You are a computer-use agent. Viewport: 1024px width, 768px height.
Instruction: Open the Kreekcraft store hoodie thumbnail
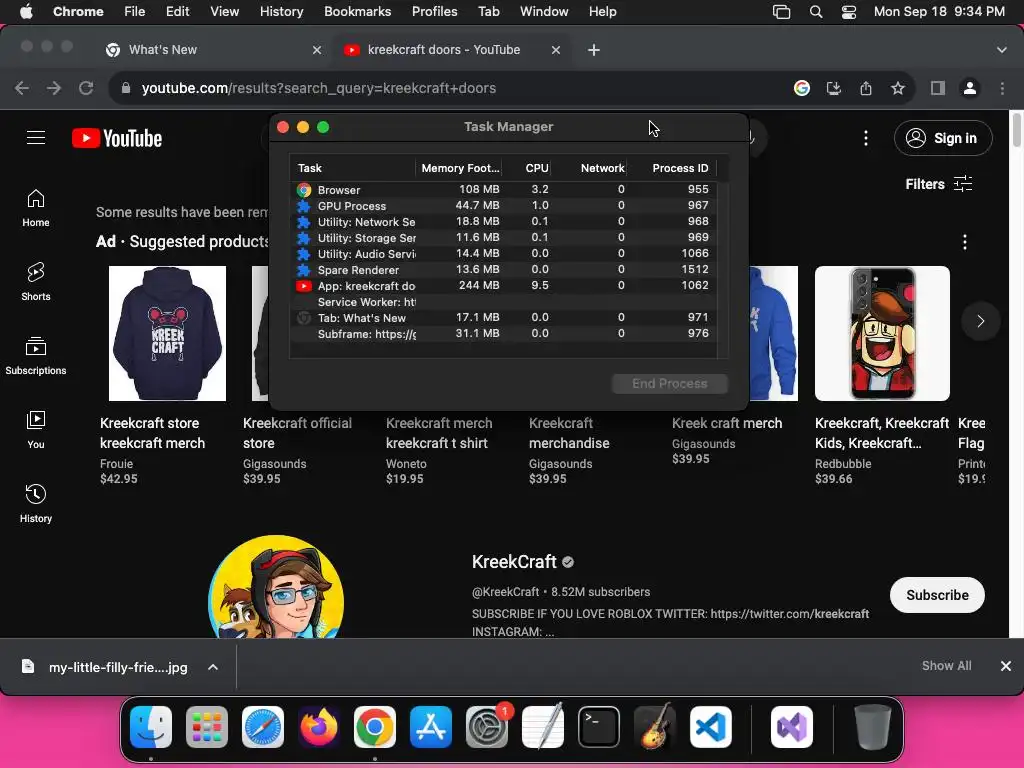click(167, 333)
